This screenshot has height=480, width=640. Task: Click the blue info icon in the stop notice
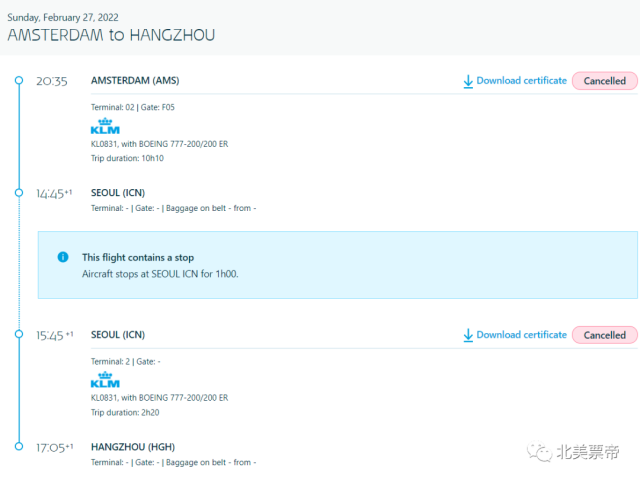pyautogui.click(x=63, y=257)
